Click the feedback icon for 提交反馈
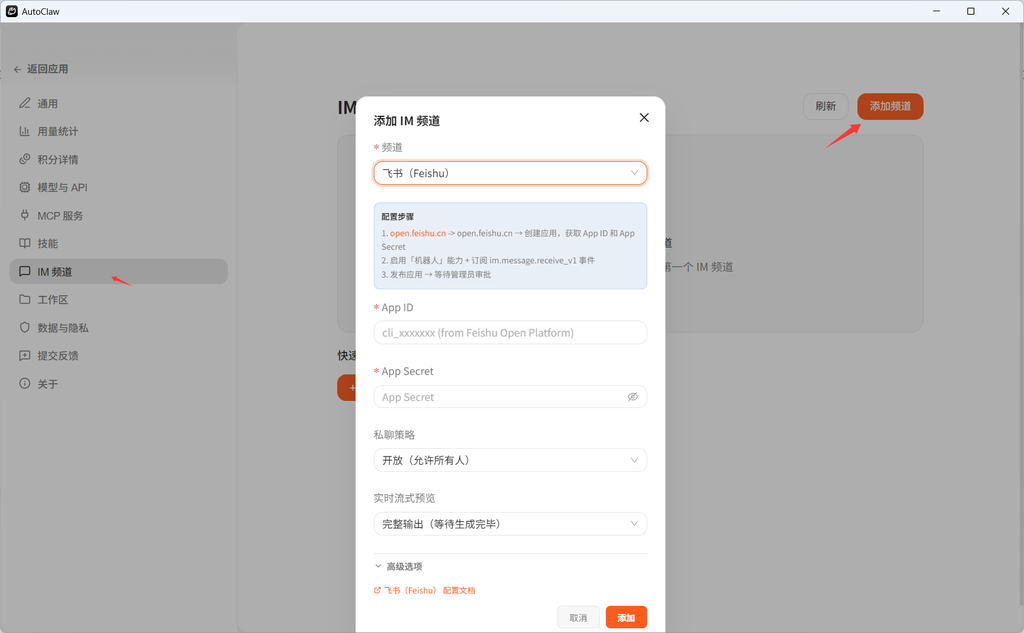 [25, 355]
